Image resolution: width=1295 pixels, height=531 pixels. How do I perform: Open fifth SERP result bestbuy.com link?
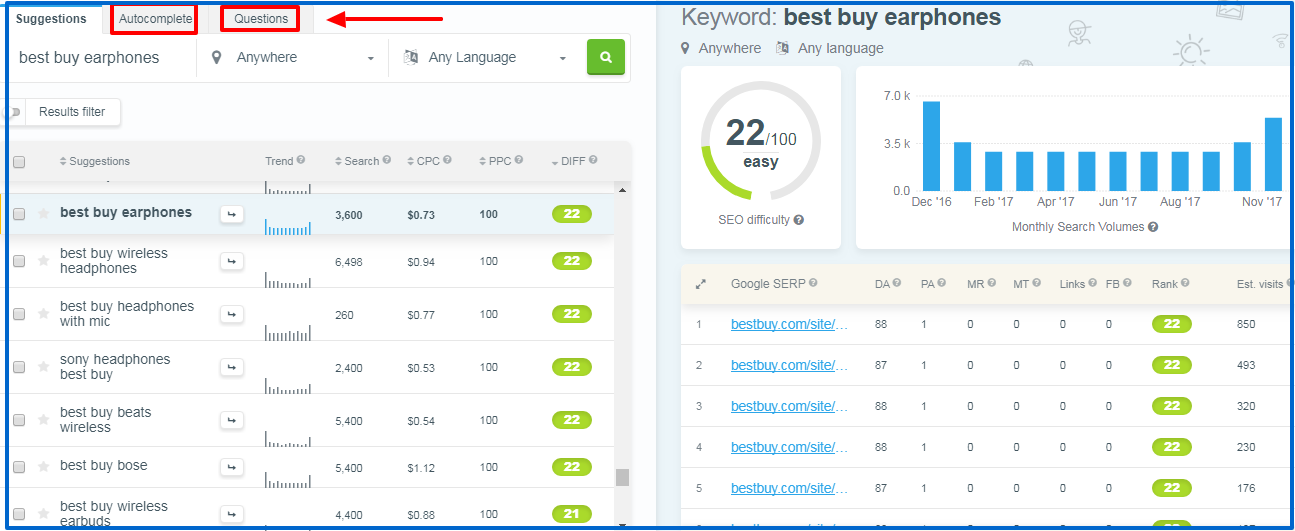pyautogui.click(x=789, y=488)
